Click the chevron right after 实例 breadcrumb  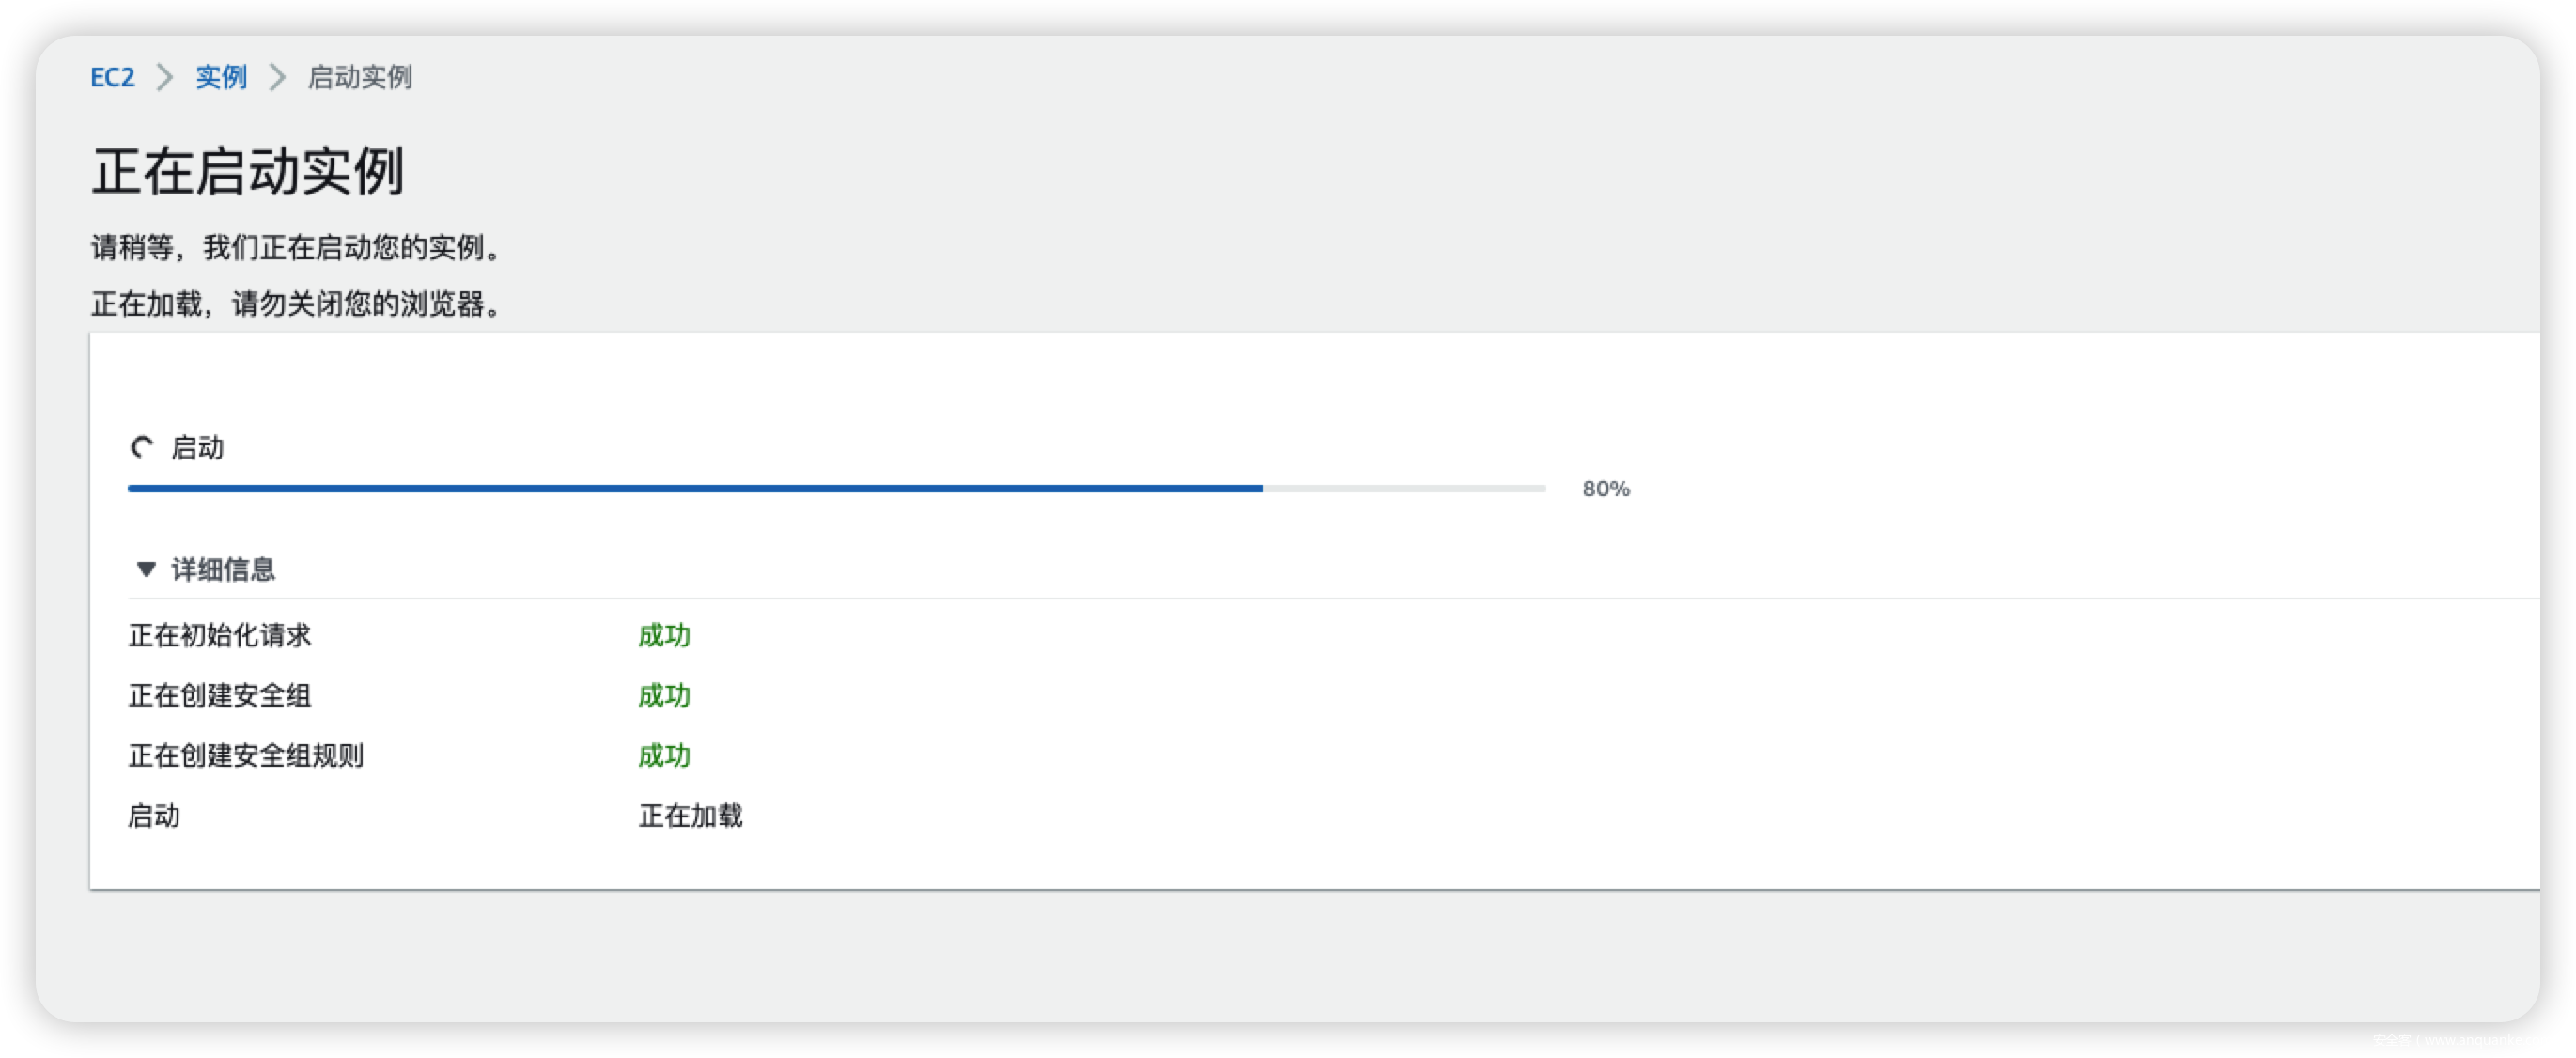[x=277, y=77]
